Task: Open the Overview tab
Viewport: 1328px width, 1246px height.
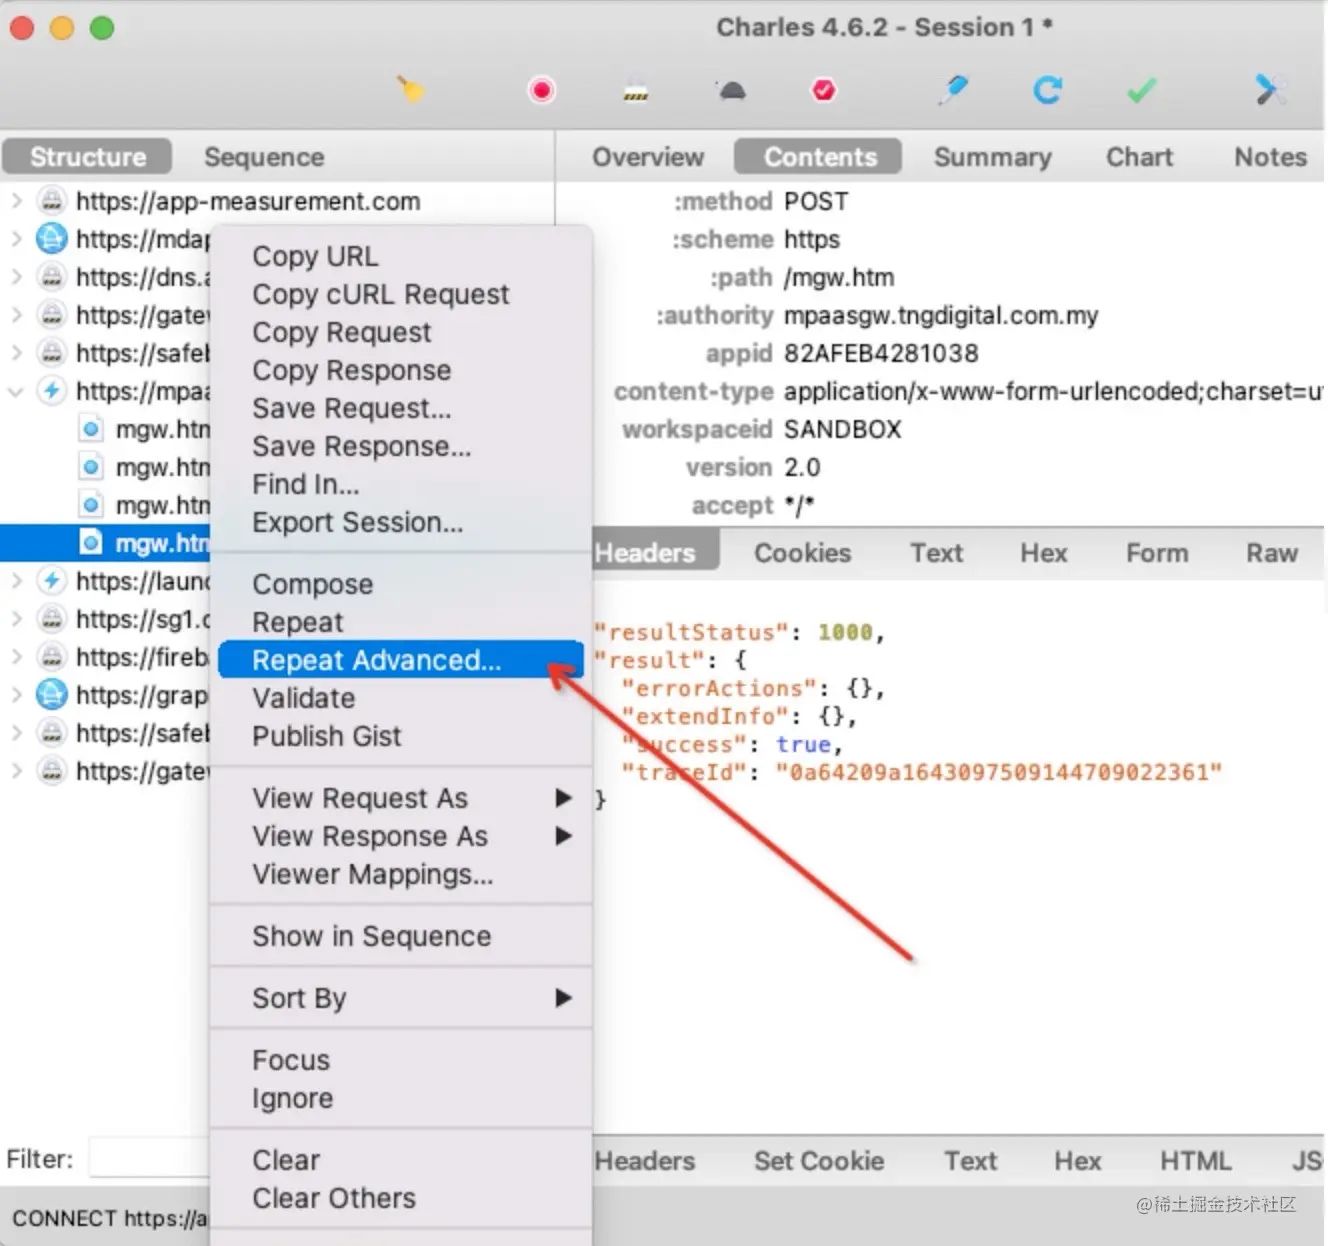Action: (x=648, y=157)
